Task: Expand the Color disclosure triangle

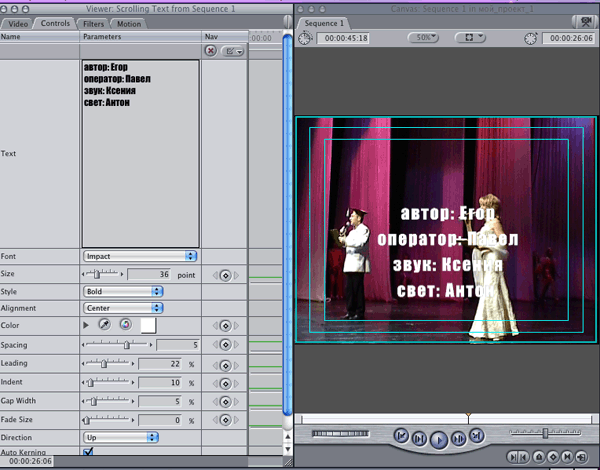Action: [x=86, y=325]
